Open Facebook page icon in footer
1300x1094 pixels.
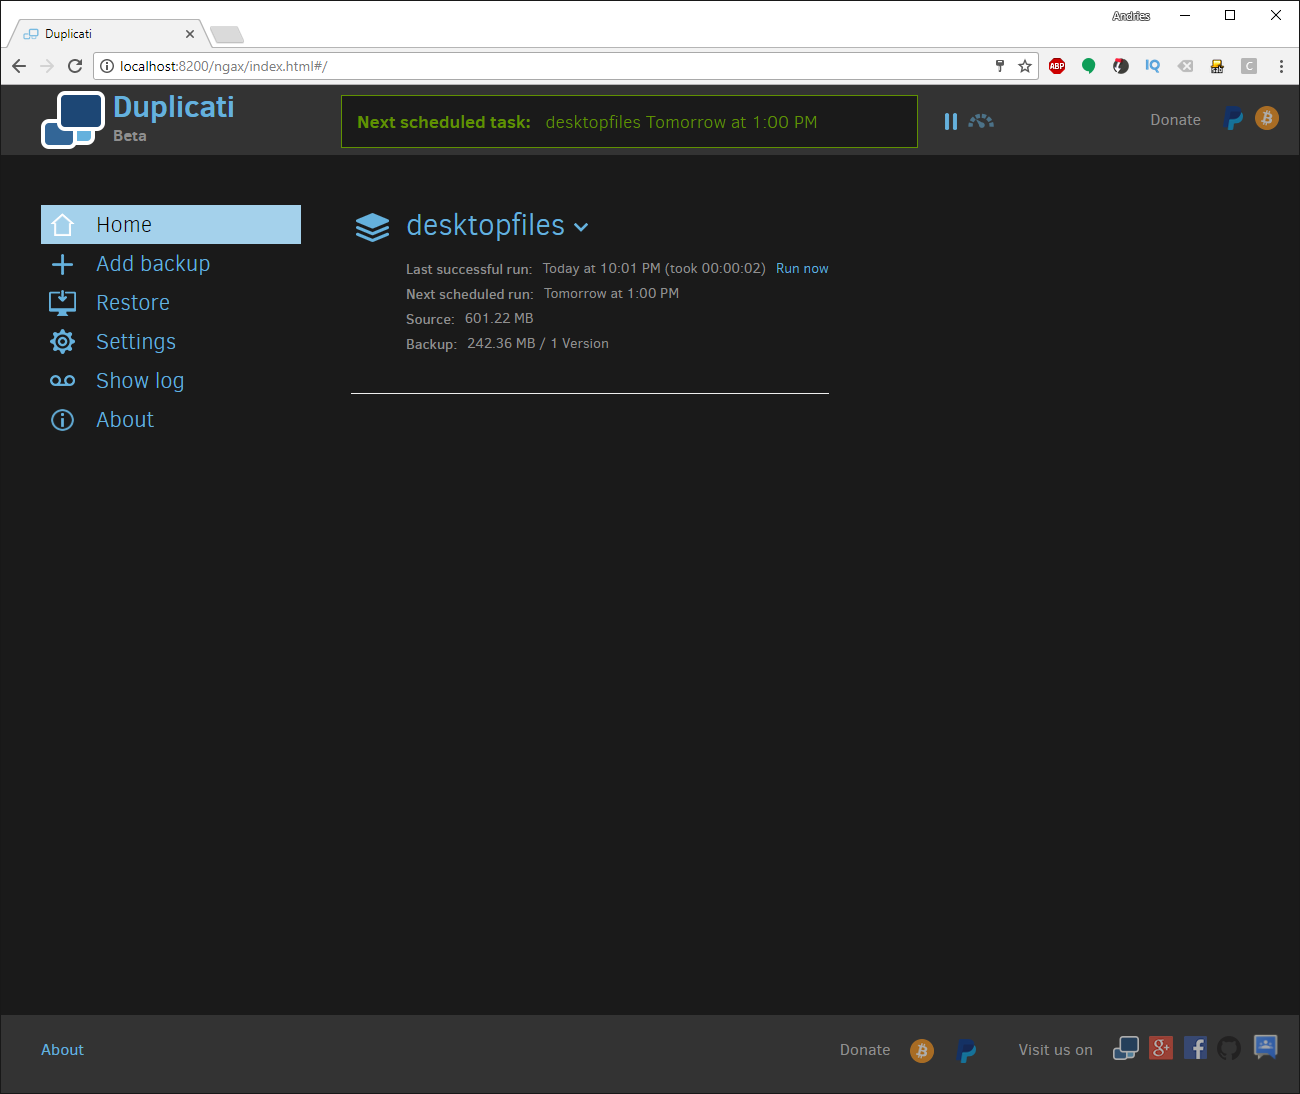[1195, 1048]
